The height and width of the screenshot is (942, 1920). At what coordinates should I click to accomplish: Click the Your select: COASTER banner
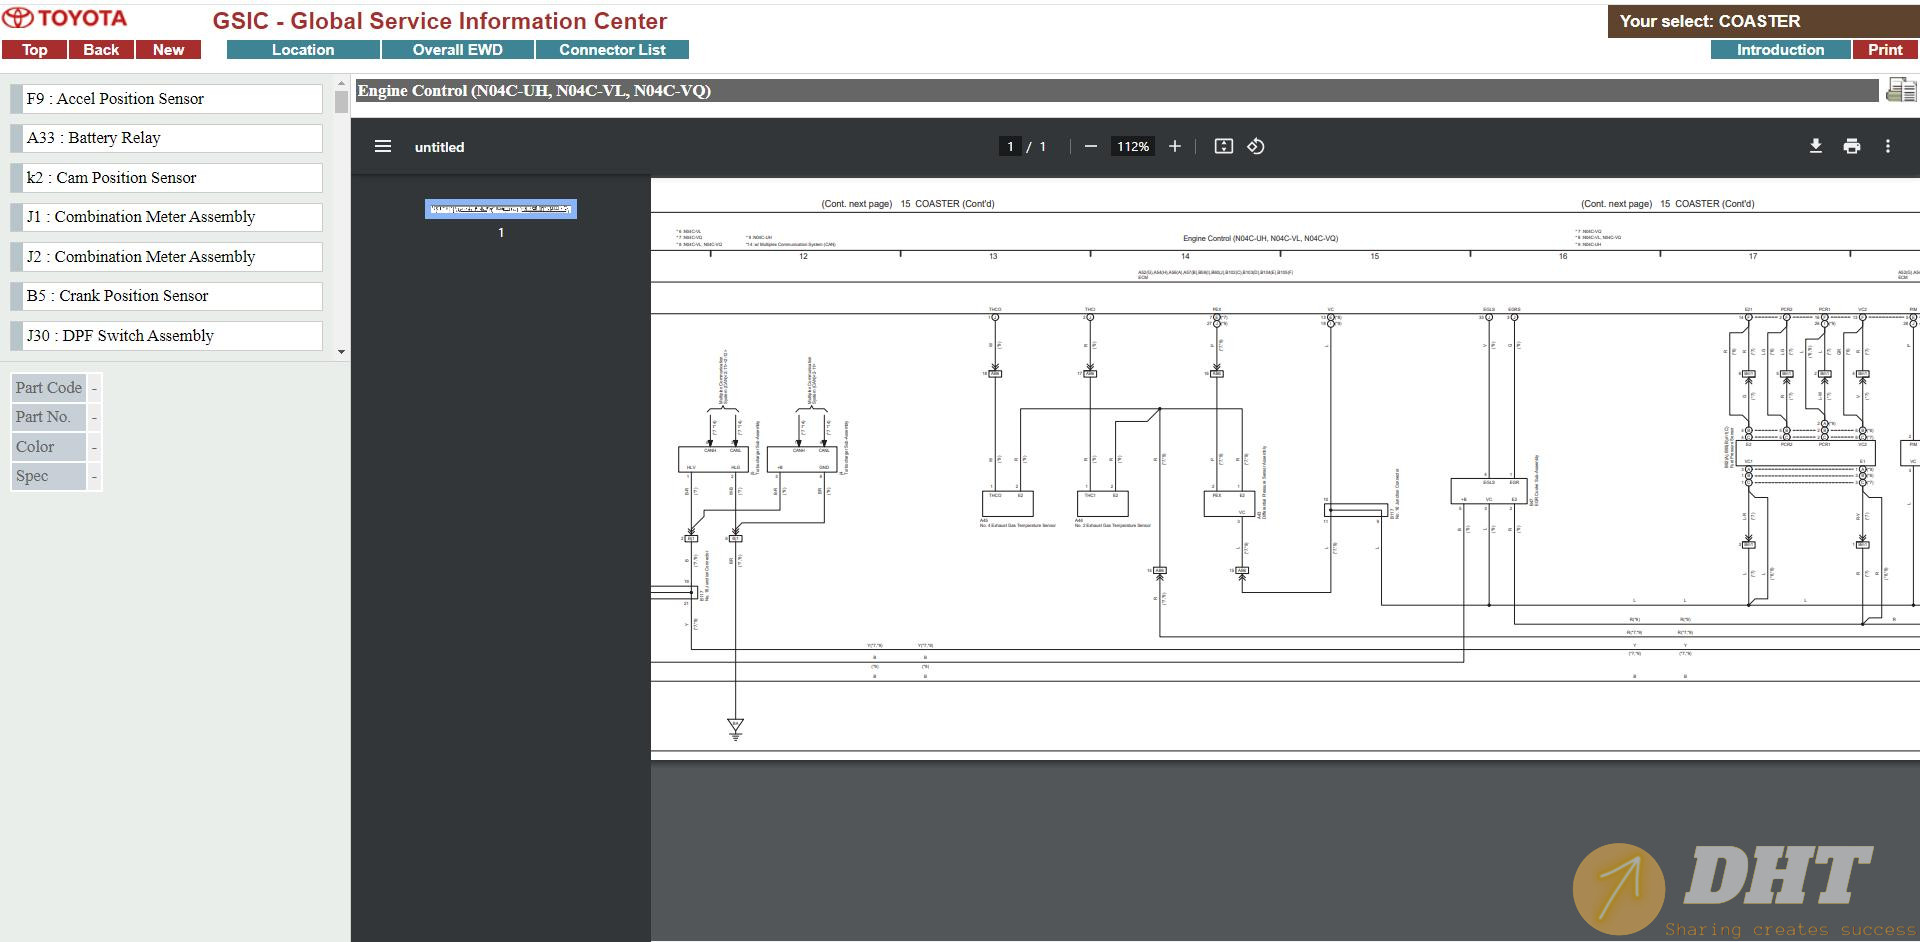[x=1762, y=21]
